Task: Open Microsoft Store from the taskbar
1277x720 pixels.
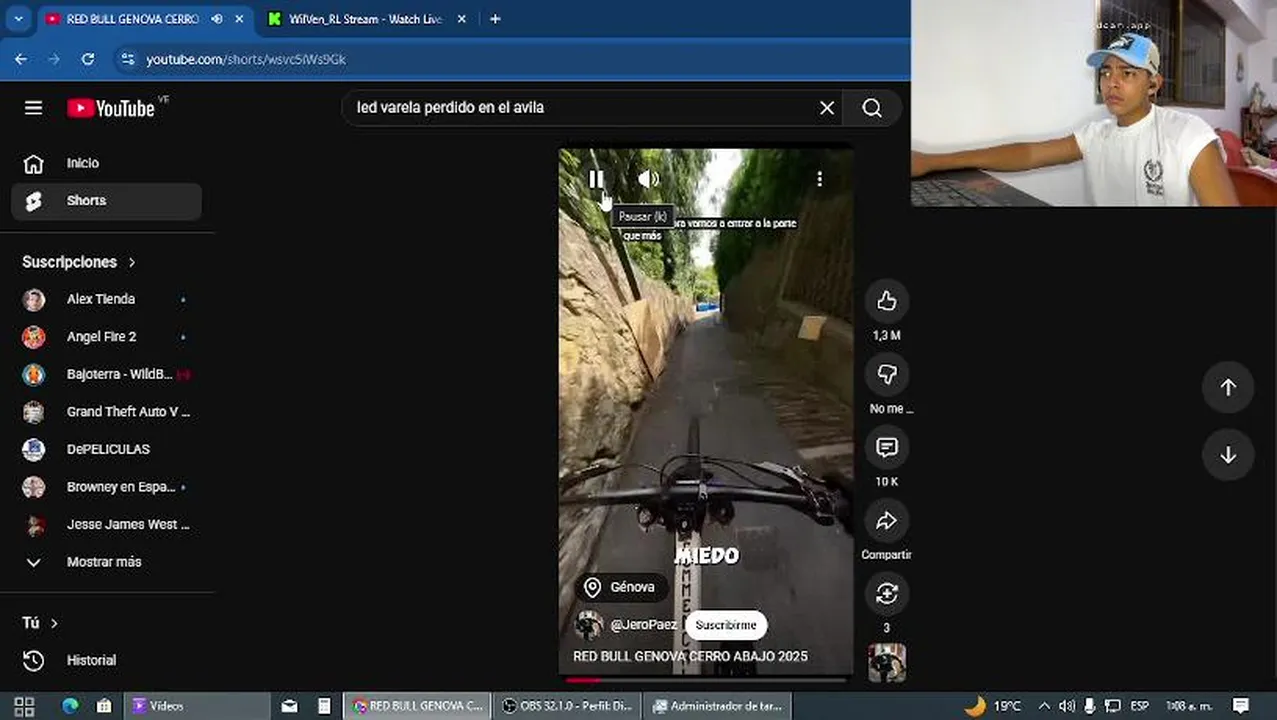Action: [x=104, y=706]
